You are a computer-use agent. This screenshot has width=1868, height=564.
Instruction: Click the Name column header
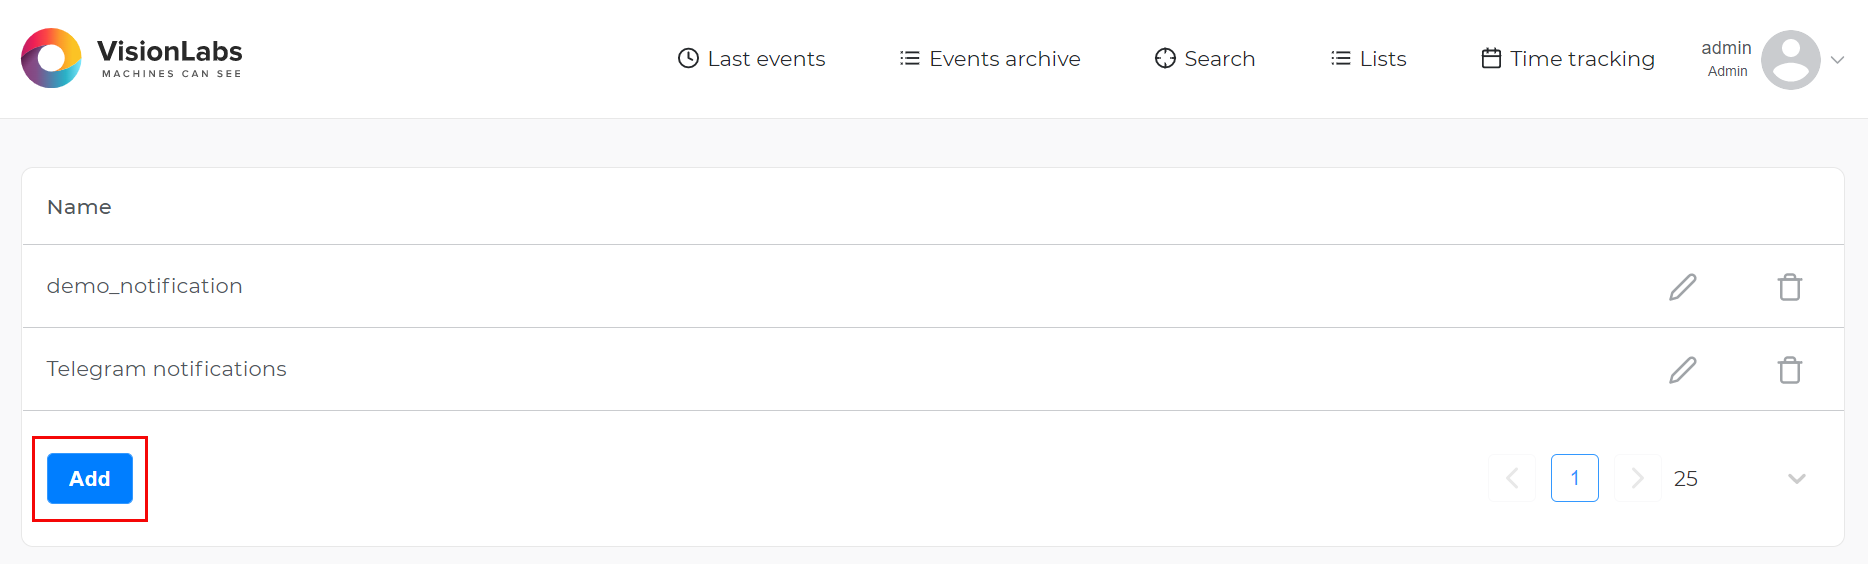point(79,207)
